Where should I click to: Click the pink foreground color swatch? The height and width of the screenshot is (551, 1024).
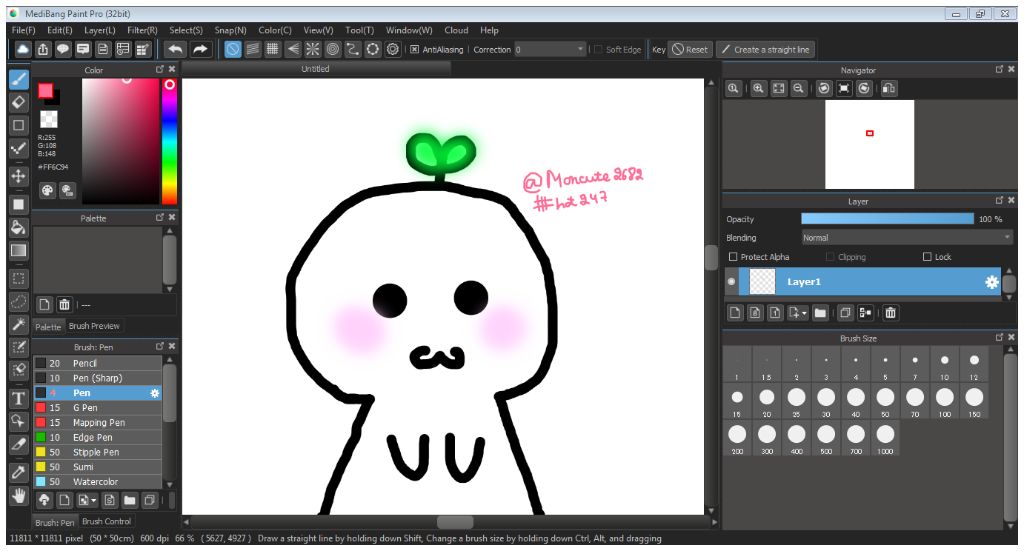(x=45, y=91)
